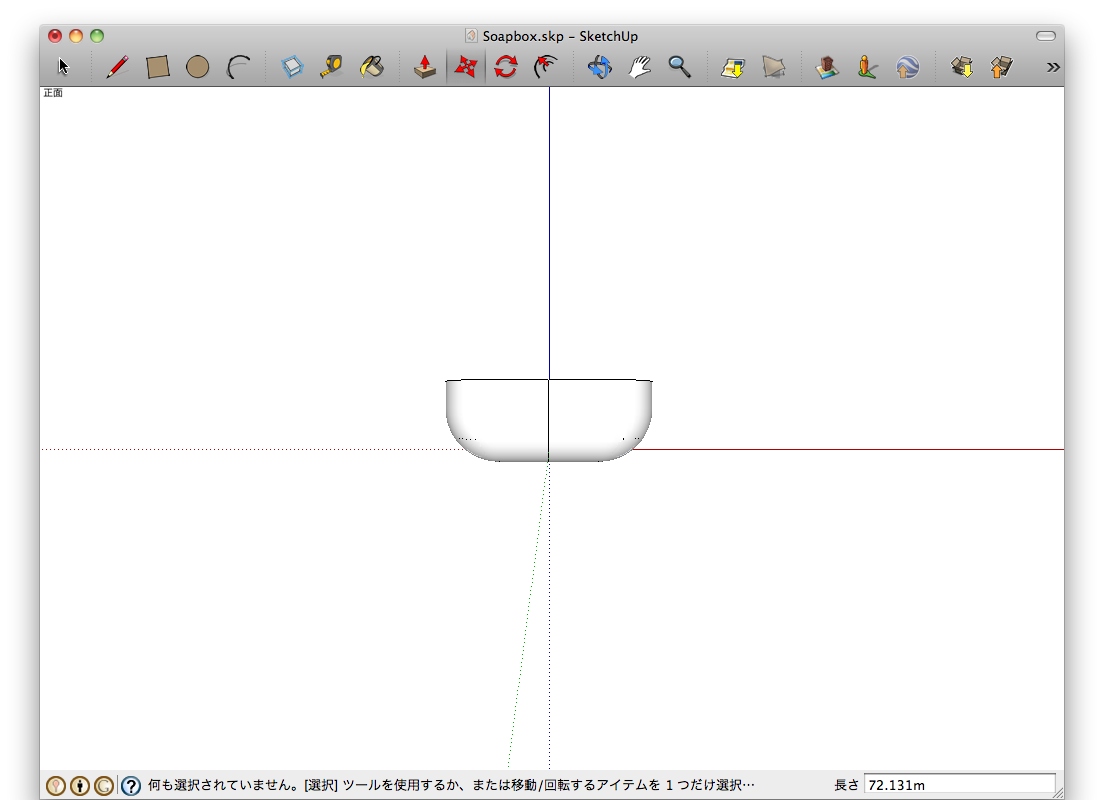Select the Arc tool
This screenshot has width=1104, height=800.
click(239, 67)
